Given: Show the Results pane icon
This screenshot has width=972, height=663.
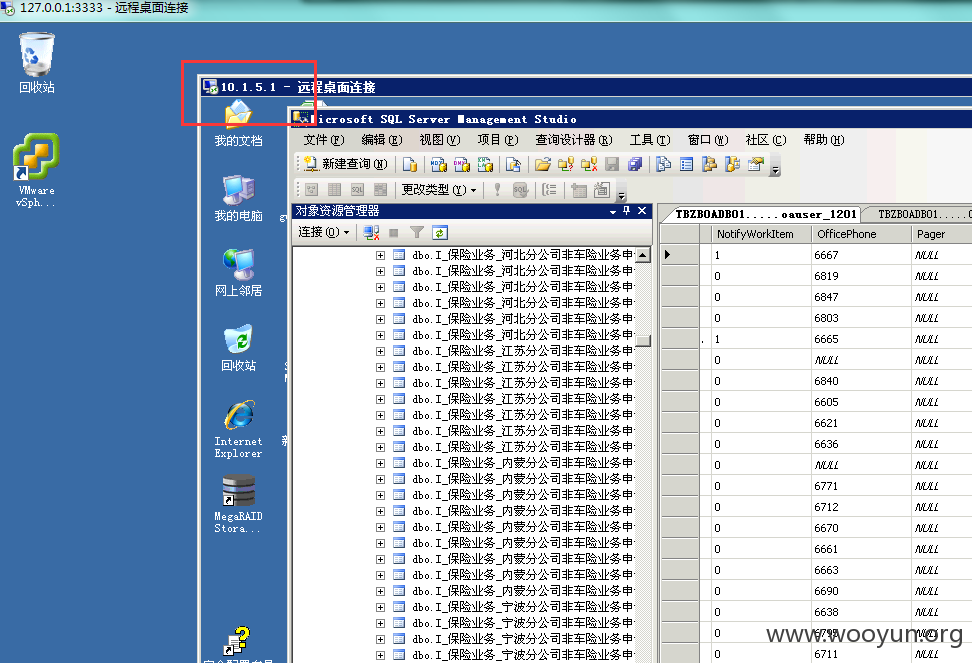Looking at the screenshot, I should pyautogui.click(x=381, y=190).
